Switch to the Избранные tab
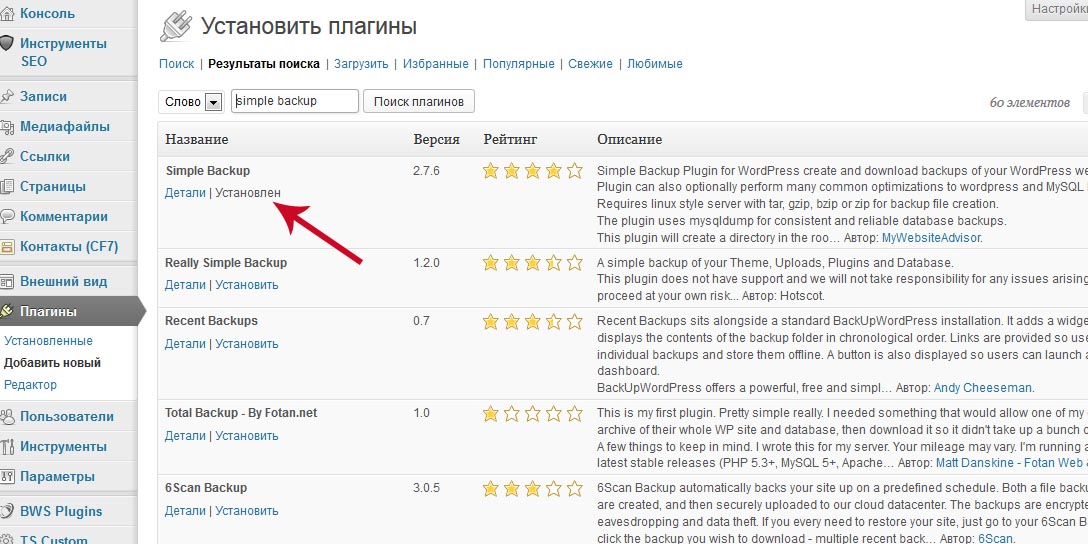Viewport: 1088px width, 544px height. pos(436,63)
